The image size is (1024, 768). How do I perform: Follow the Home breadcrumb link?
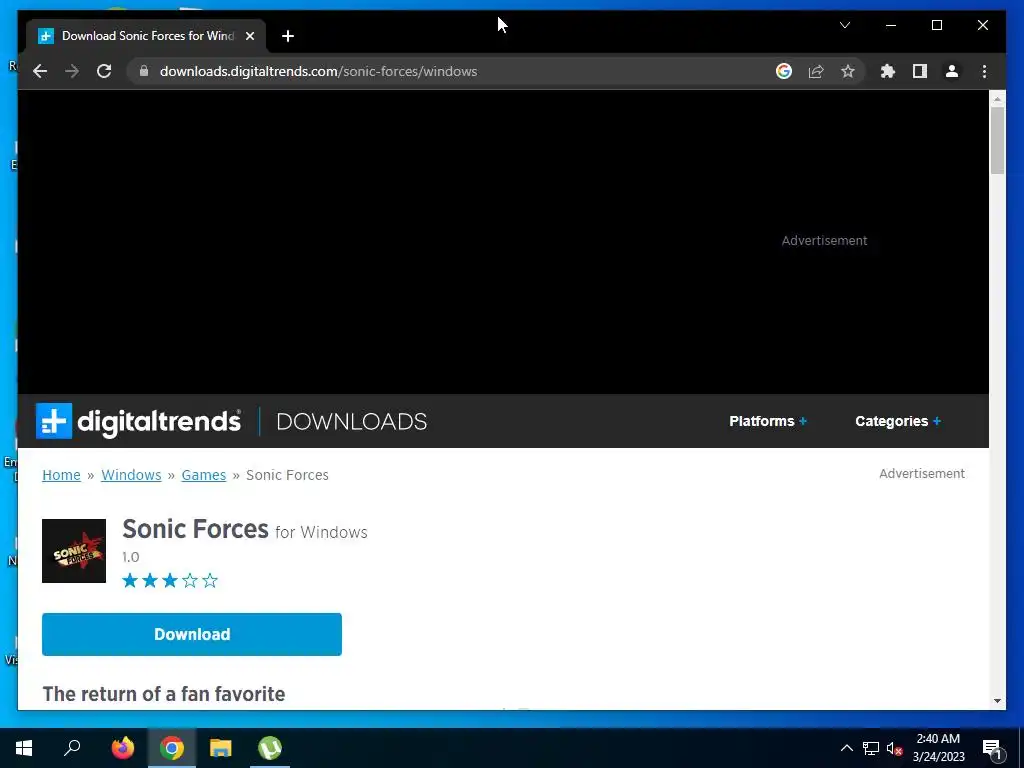click(61, 475)
